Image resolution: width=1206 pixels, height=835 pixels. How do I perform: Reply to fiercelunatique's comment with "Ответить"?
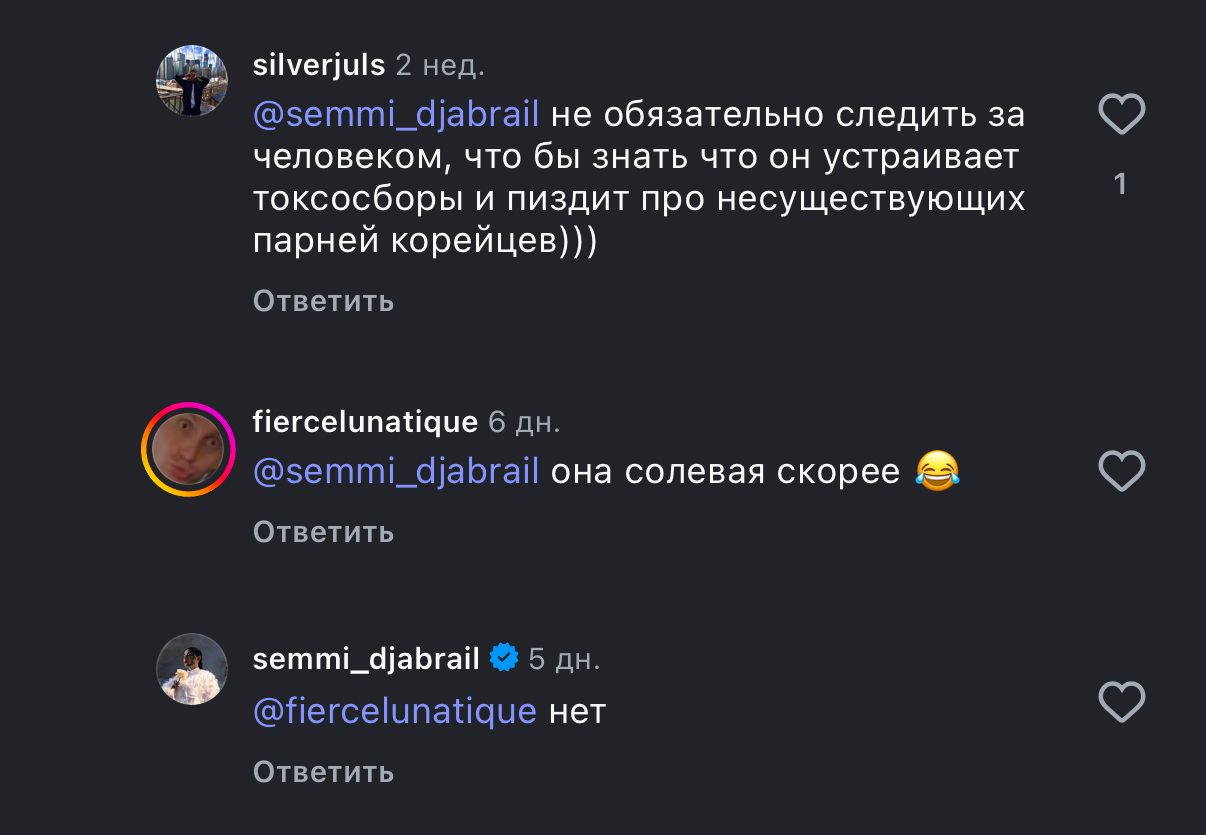pyautogui.click(x=323, y=532)
